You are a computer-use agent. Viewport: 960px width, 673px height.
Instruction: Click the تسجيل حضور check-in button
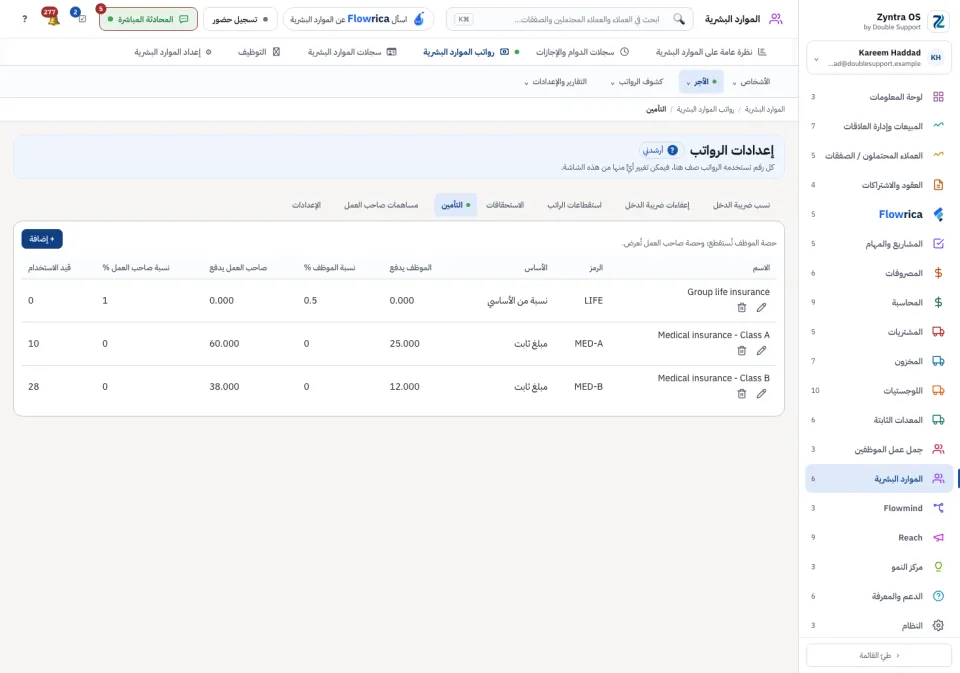coord(240,19)
